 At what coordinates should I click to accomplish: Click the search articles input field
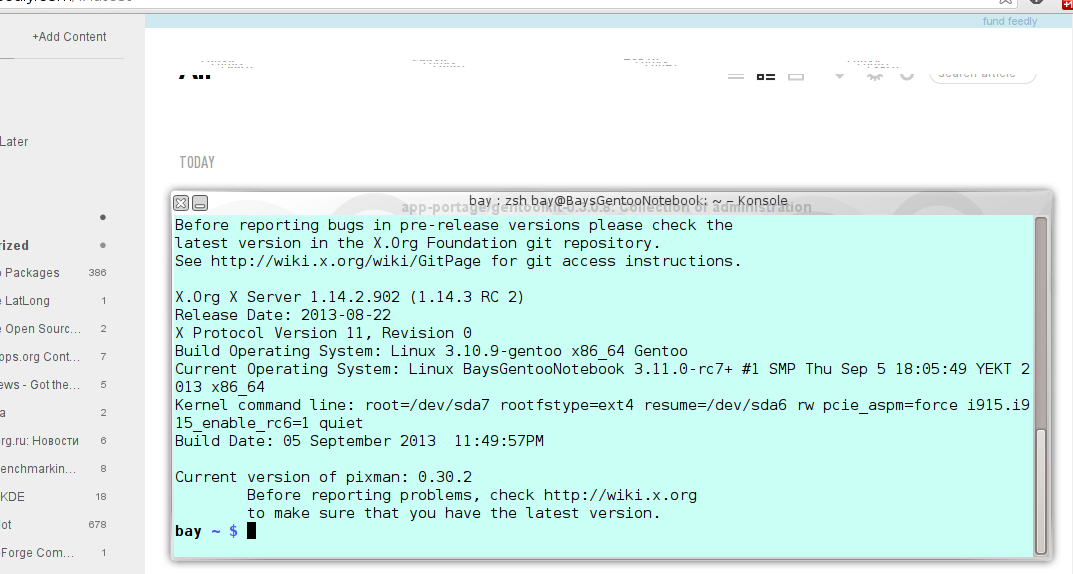pos(983,74)
